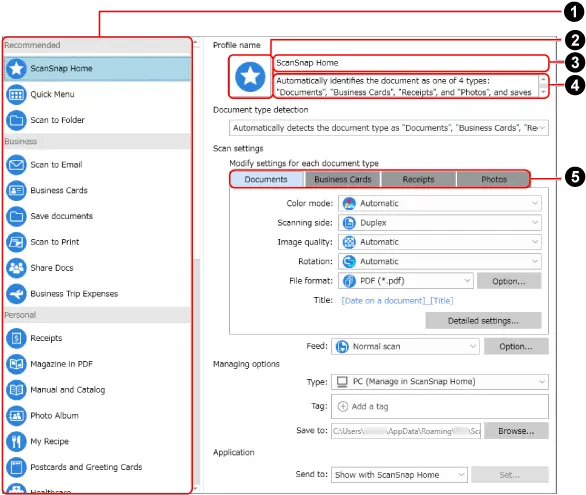Select the Magazine in PDF profile label
586x495 pixels.
tap(61, 364)
